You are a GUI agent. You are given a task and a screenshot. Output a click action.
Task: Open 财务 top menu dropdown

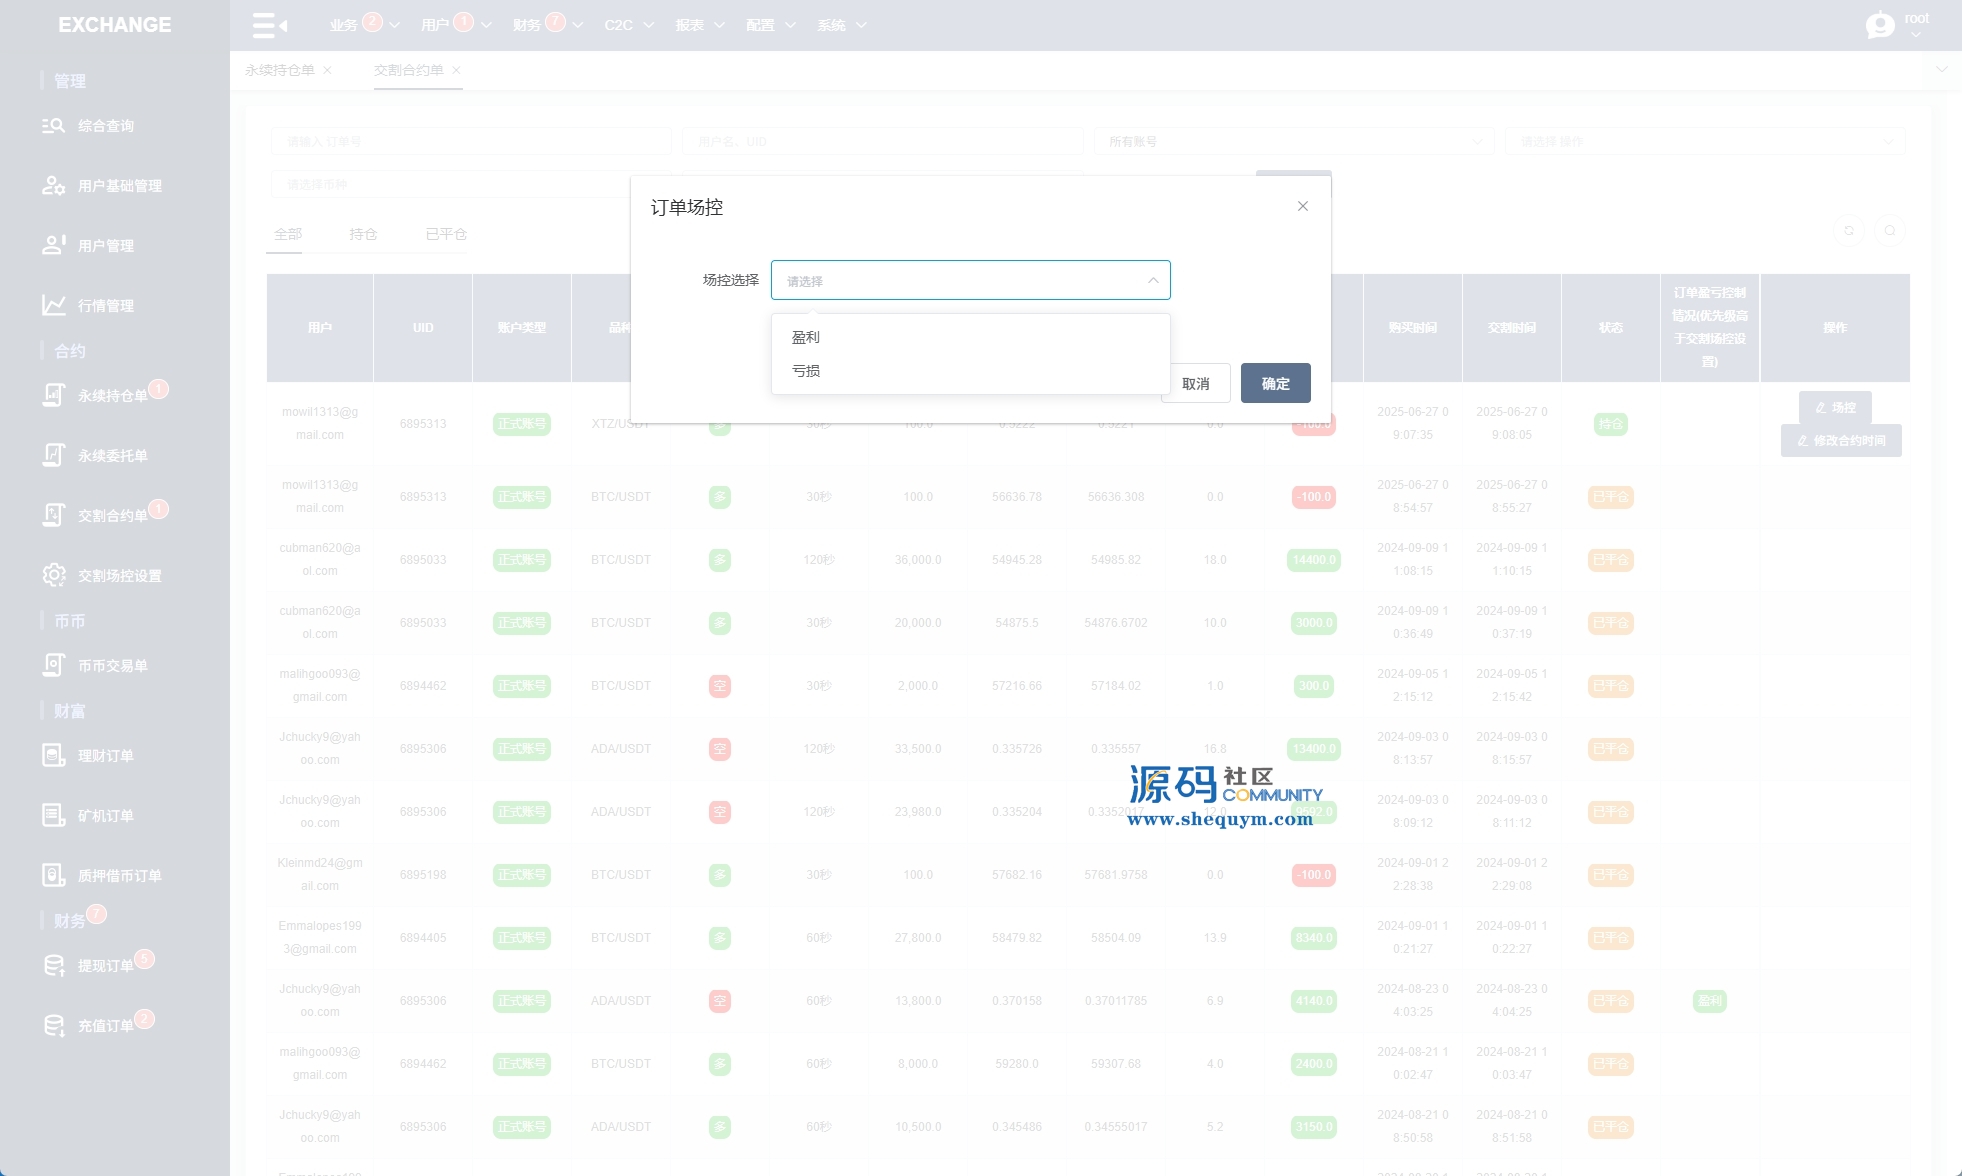527,25
